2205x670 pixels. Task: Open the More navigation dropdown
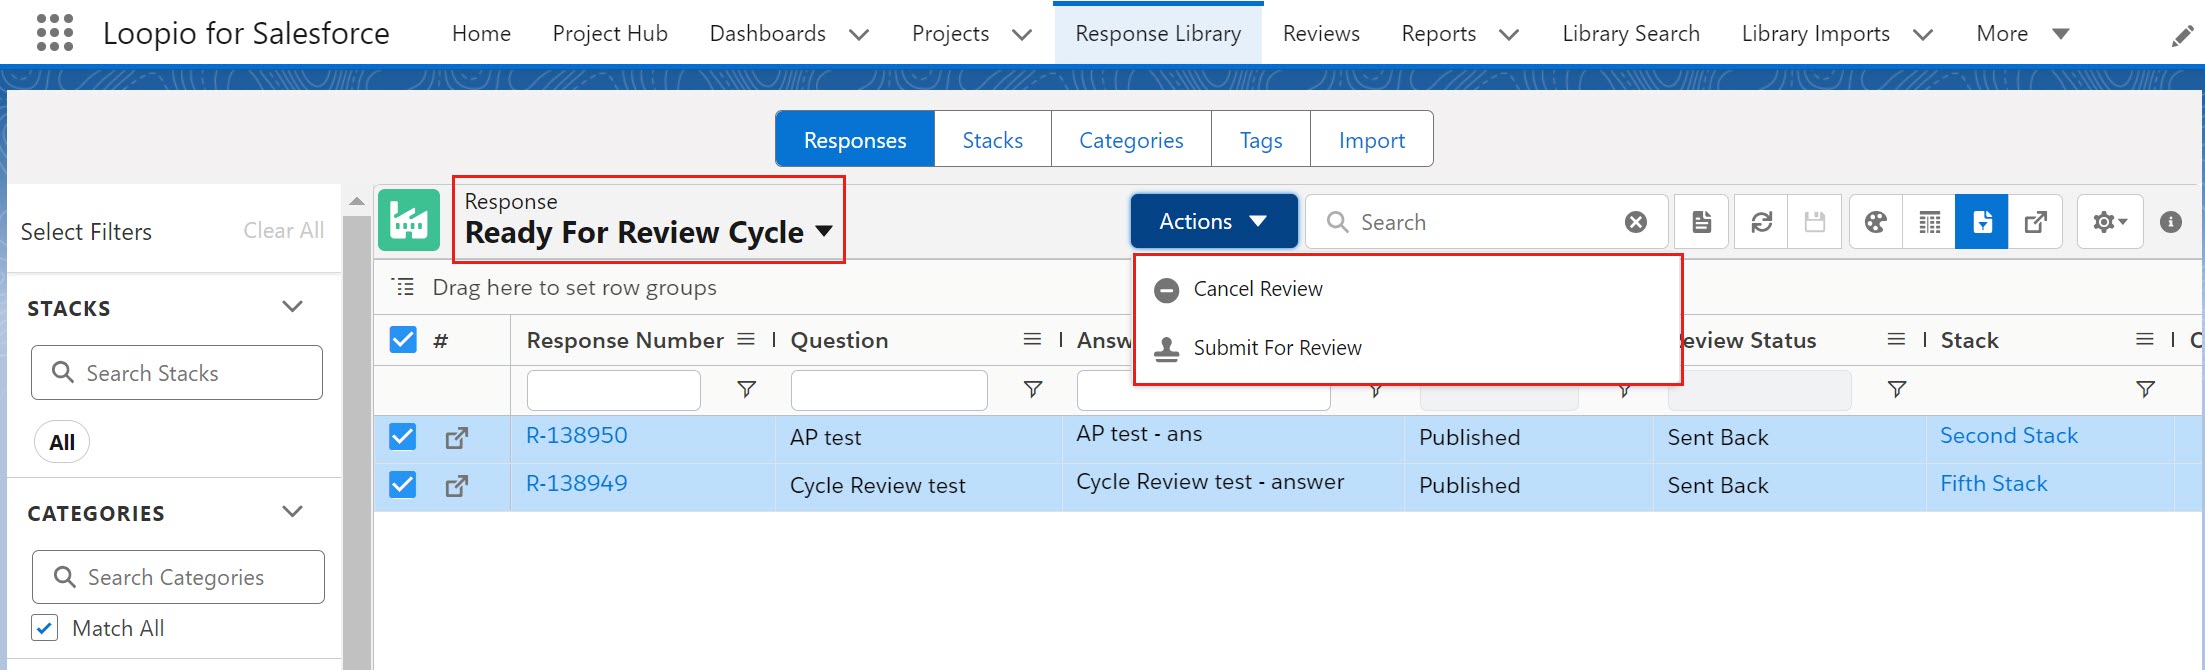point(2022,34)
